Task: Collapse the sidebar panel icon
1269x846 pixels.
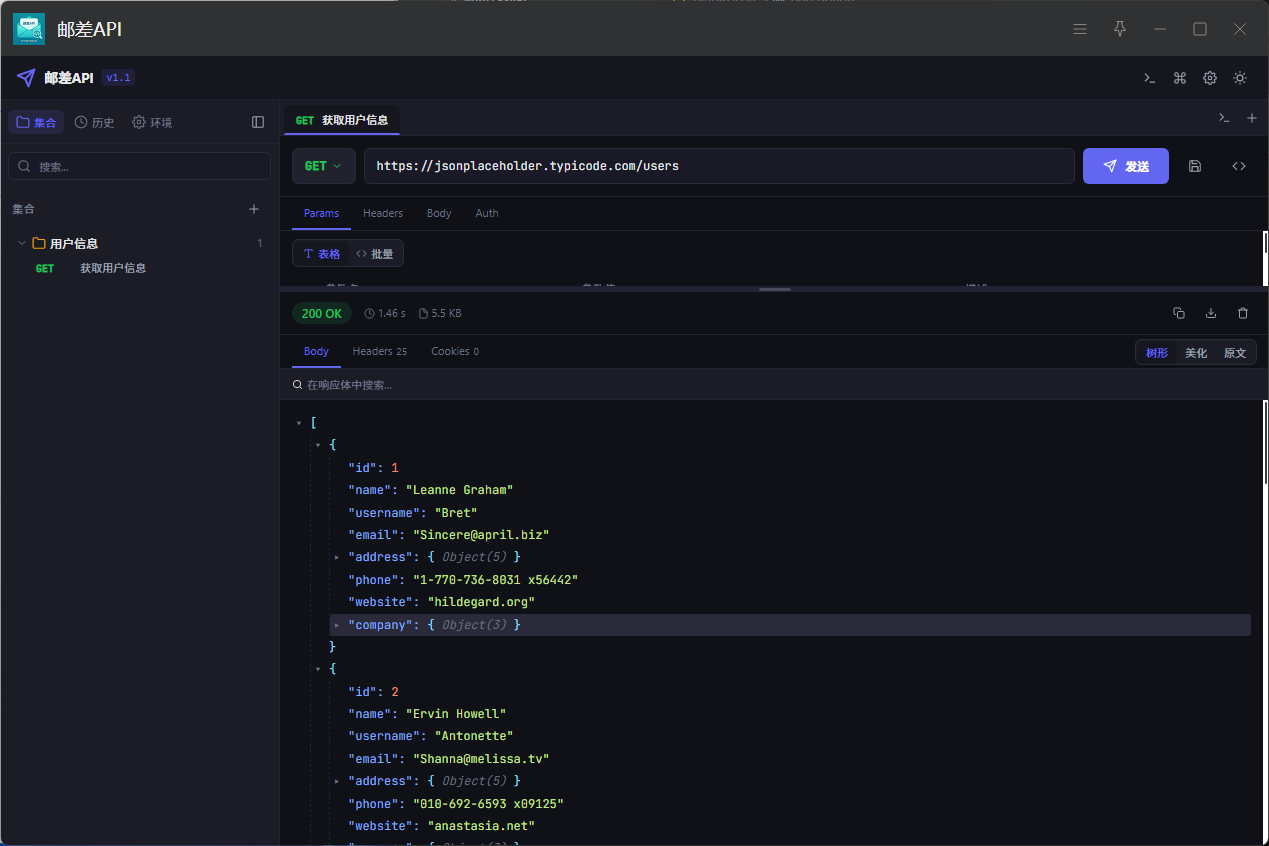Action: [x=258, y=122]
